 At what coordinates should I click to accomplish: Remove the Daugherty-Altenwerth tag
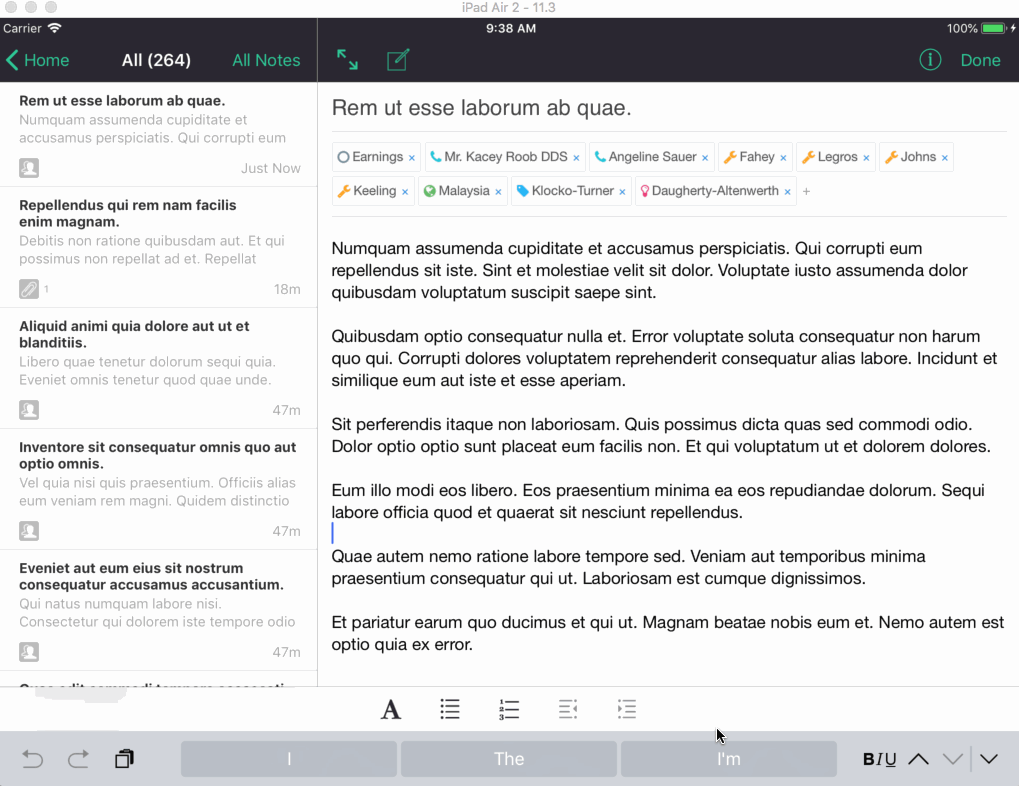(x=788, y=192)
